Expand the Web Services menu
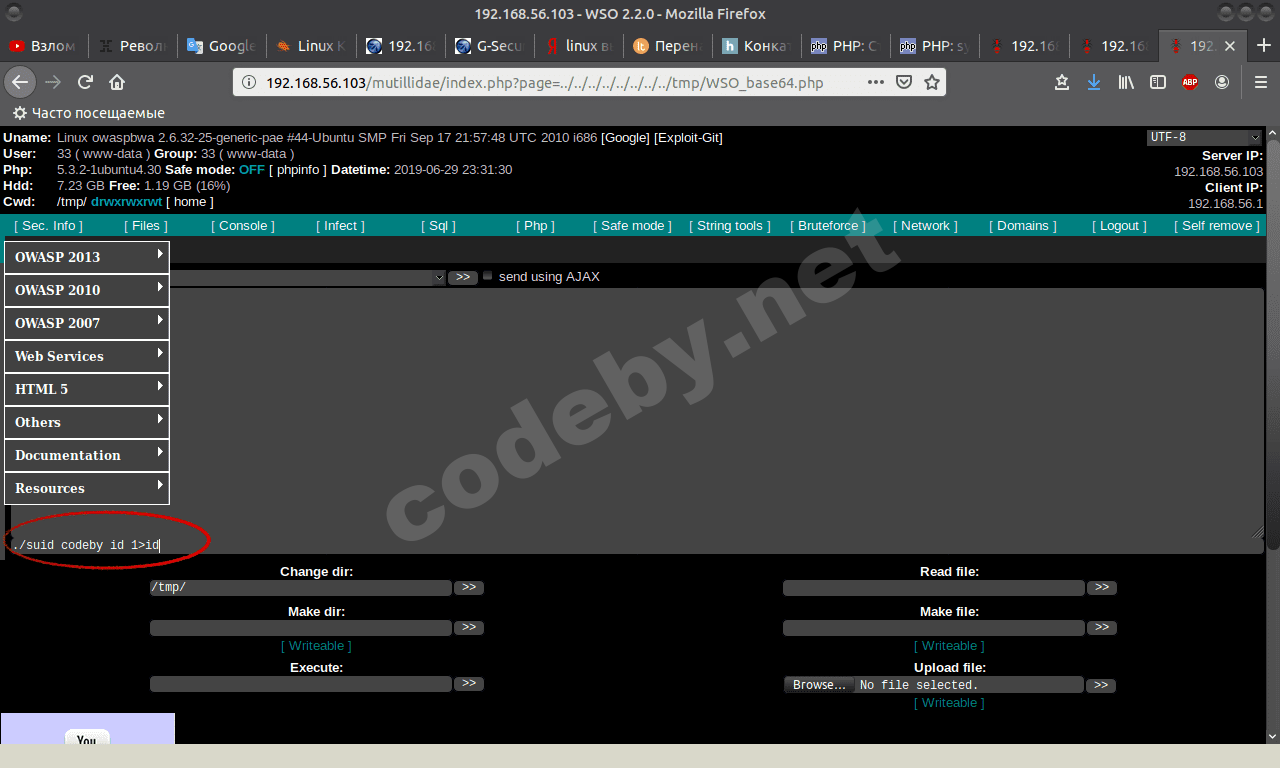 [x=87, y=356]
